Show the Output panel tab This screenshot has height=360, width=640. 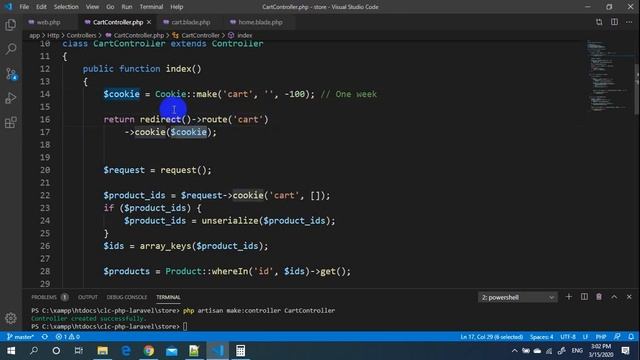click(88, 297)
